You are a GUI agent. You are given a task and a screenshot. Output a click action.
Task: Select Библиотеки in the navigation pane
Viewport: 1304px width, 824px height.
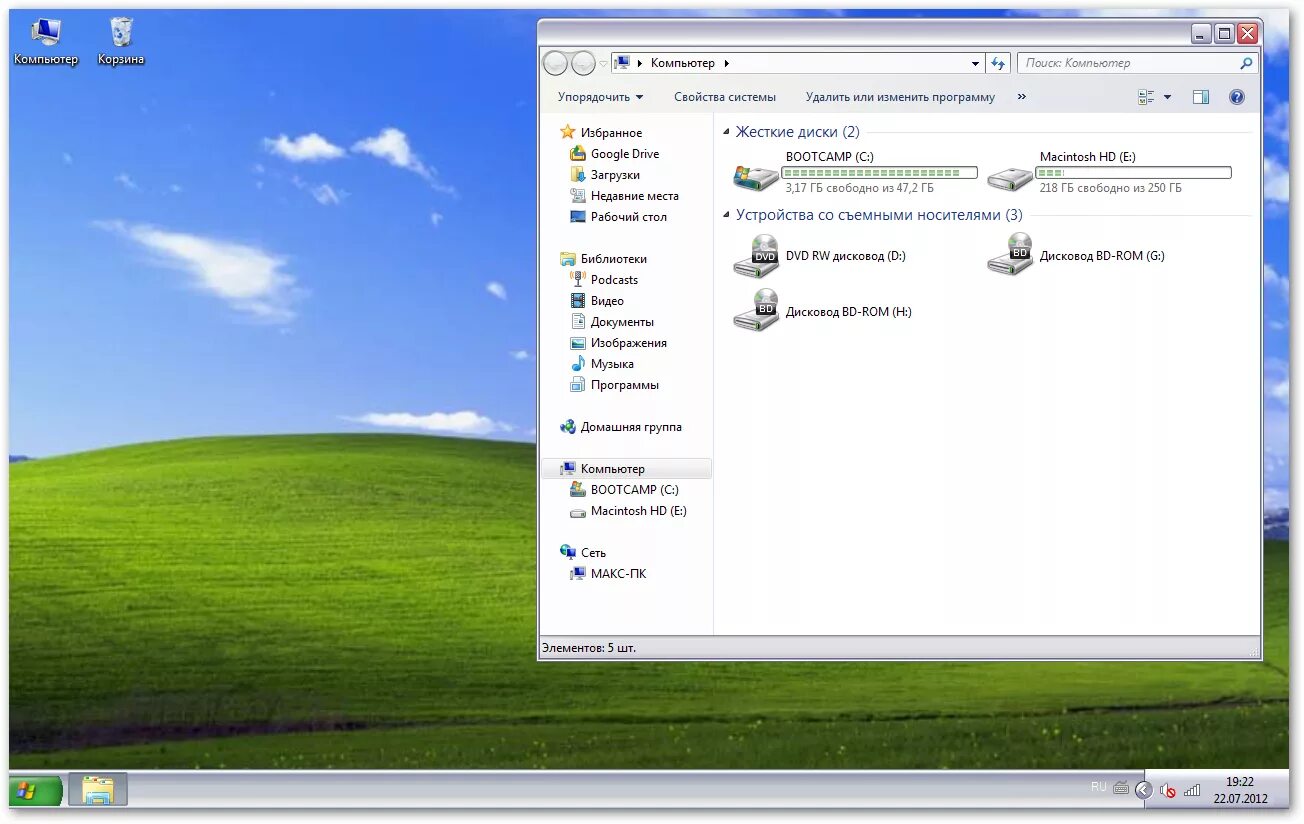(x=603, y=259)
